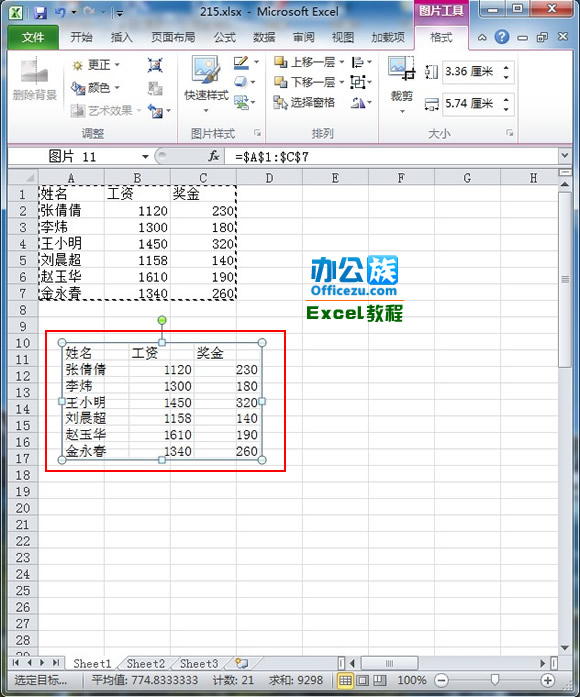580x697 pixels.
Task: Click the 100% zoom level in status bar
Action: tap(412, 680)
